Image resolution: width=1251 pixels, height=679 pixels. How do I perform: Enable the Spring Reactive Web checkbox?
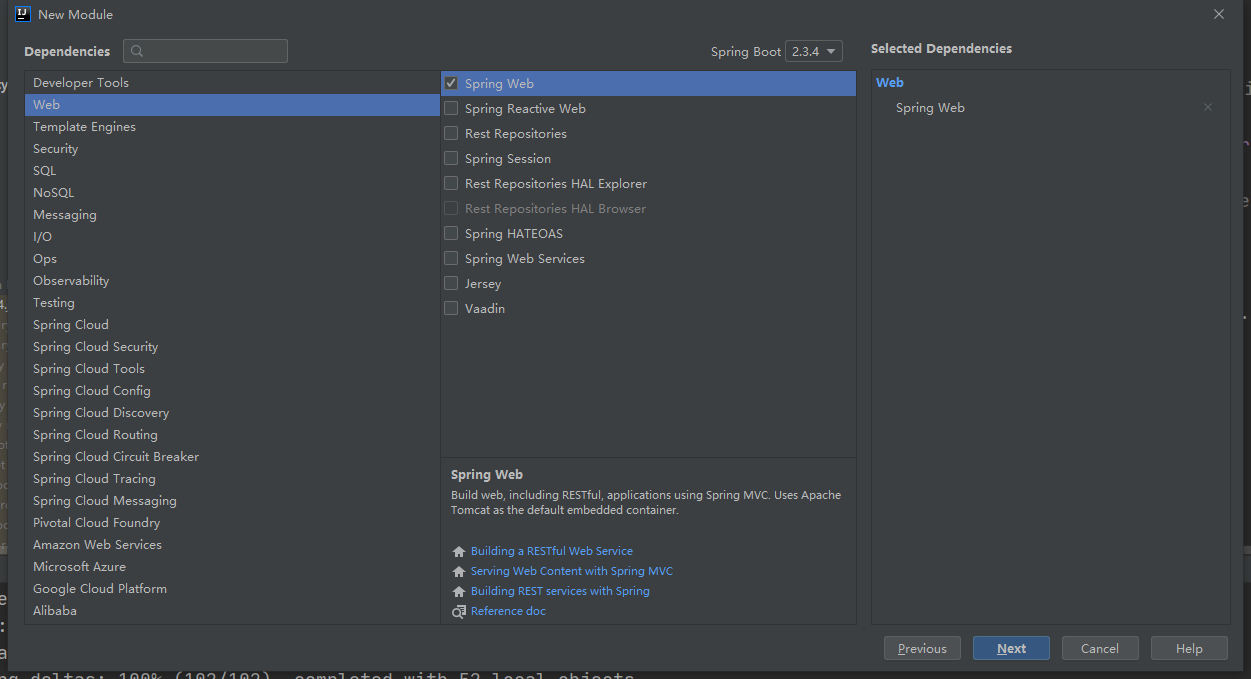point(451,108)
